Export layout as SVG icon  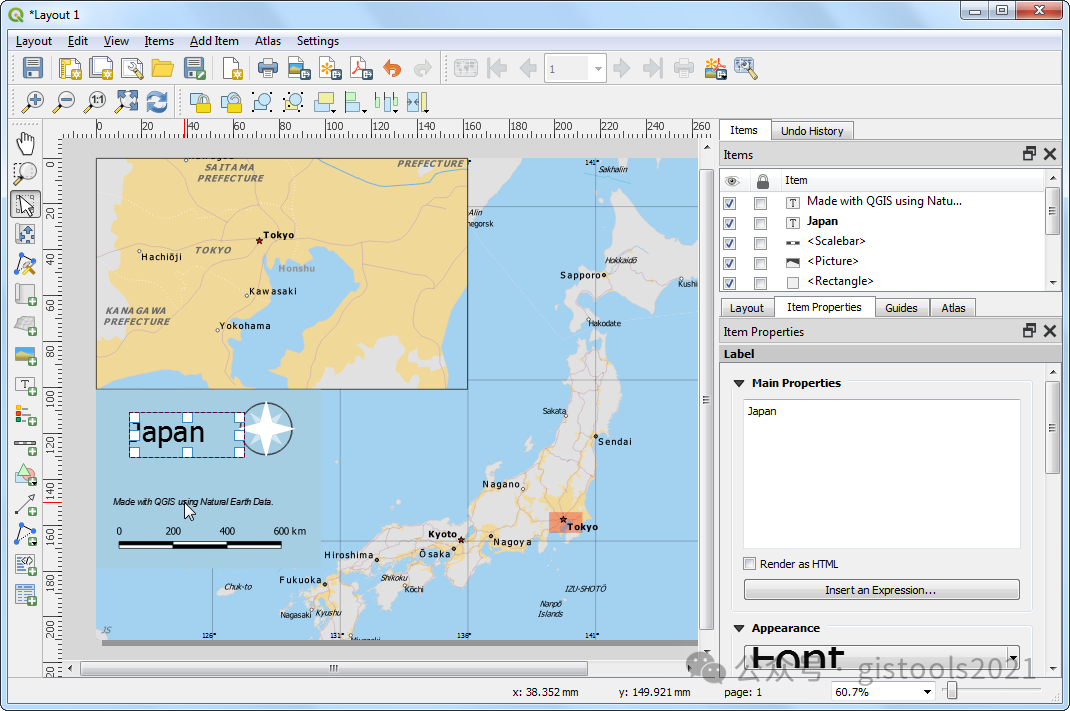[x=330, y=68]
